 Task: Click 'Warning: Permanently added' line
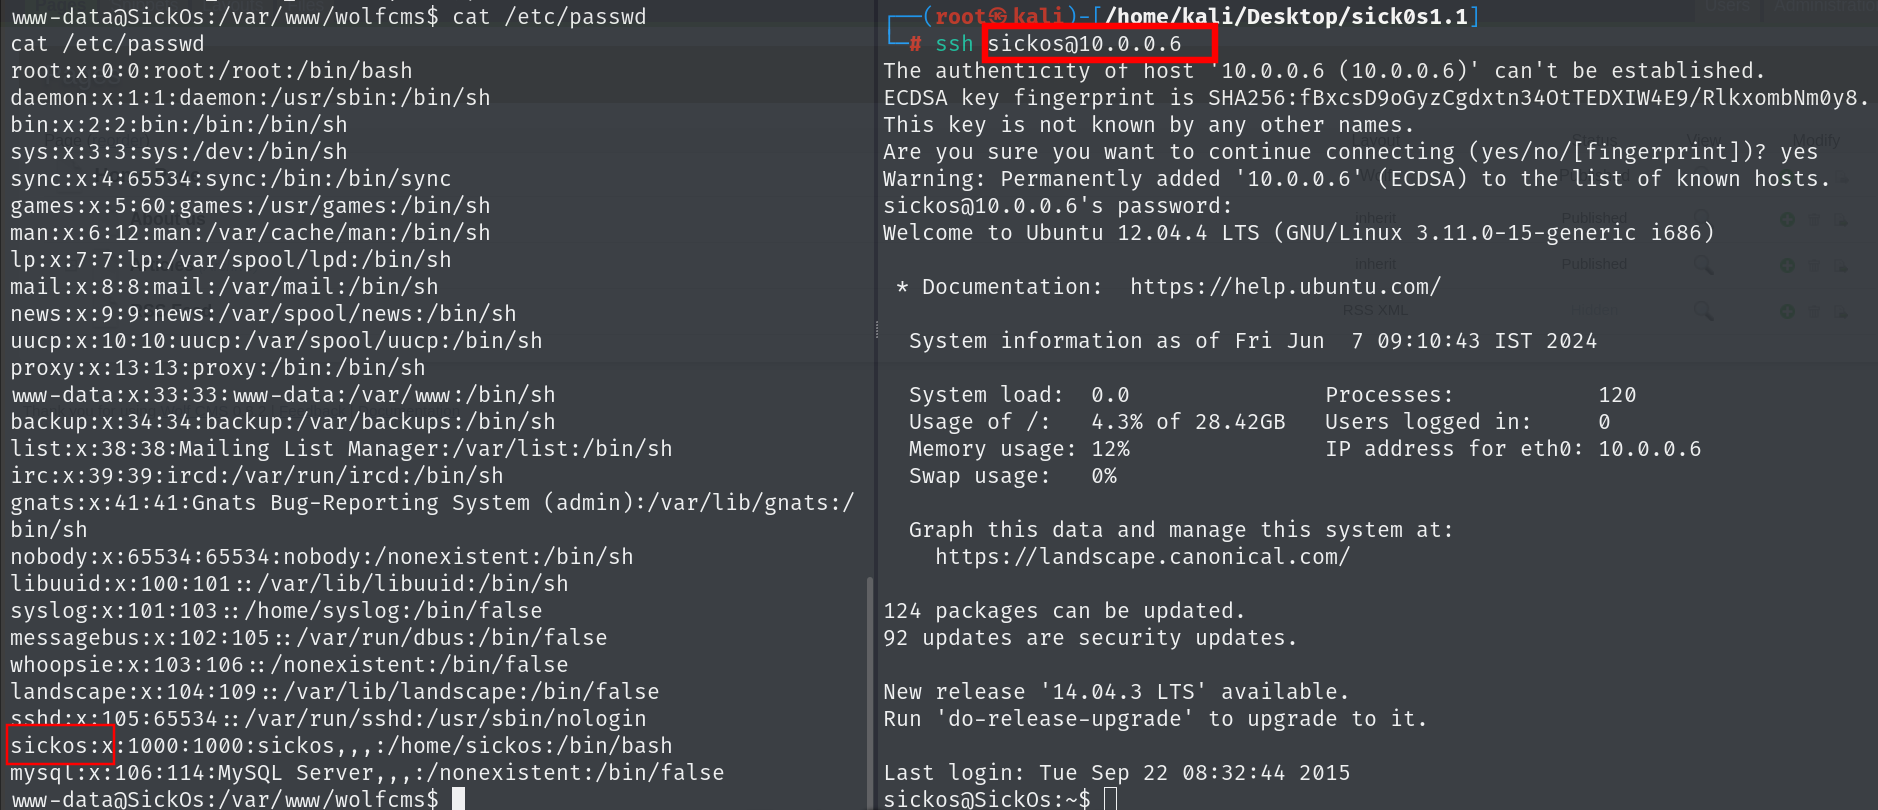1357,179
